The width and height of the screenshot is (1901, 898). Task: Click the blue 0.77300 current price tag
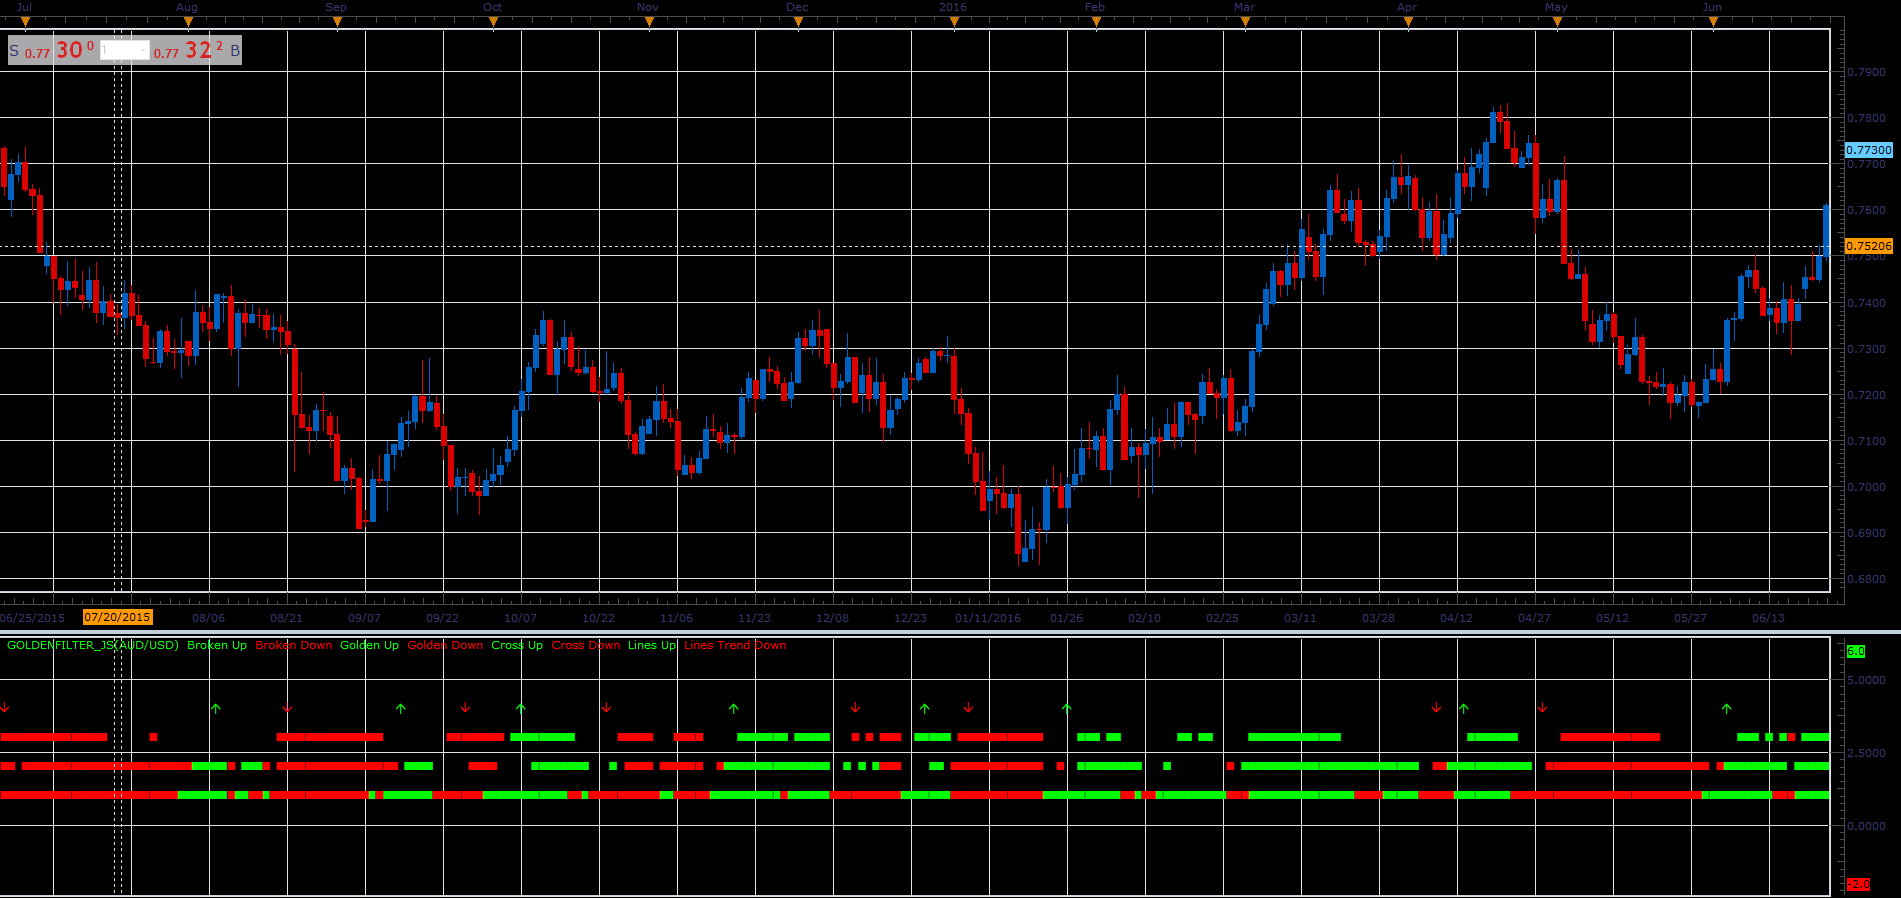click(1869, 150)
